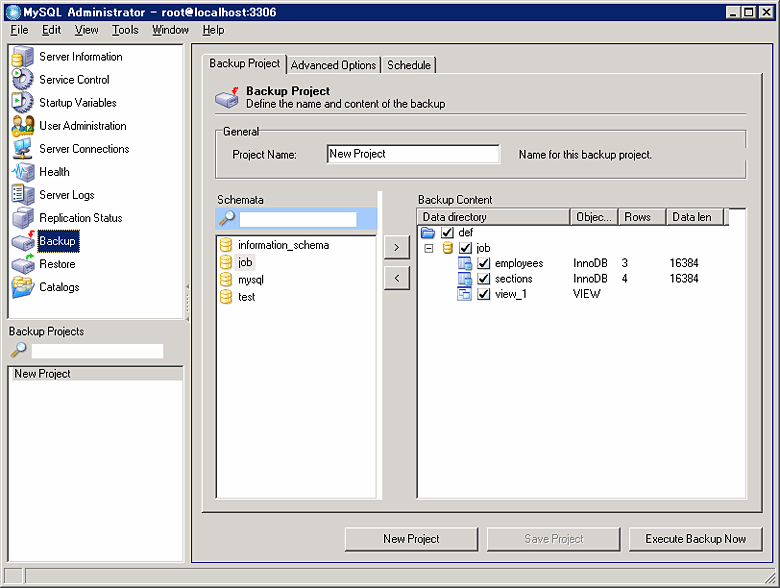Screen dimensions: 780x588
Task: Click the view_1 view icon
Action: tap(465, 294)
